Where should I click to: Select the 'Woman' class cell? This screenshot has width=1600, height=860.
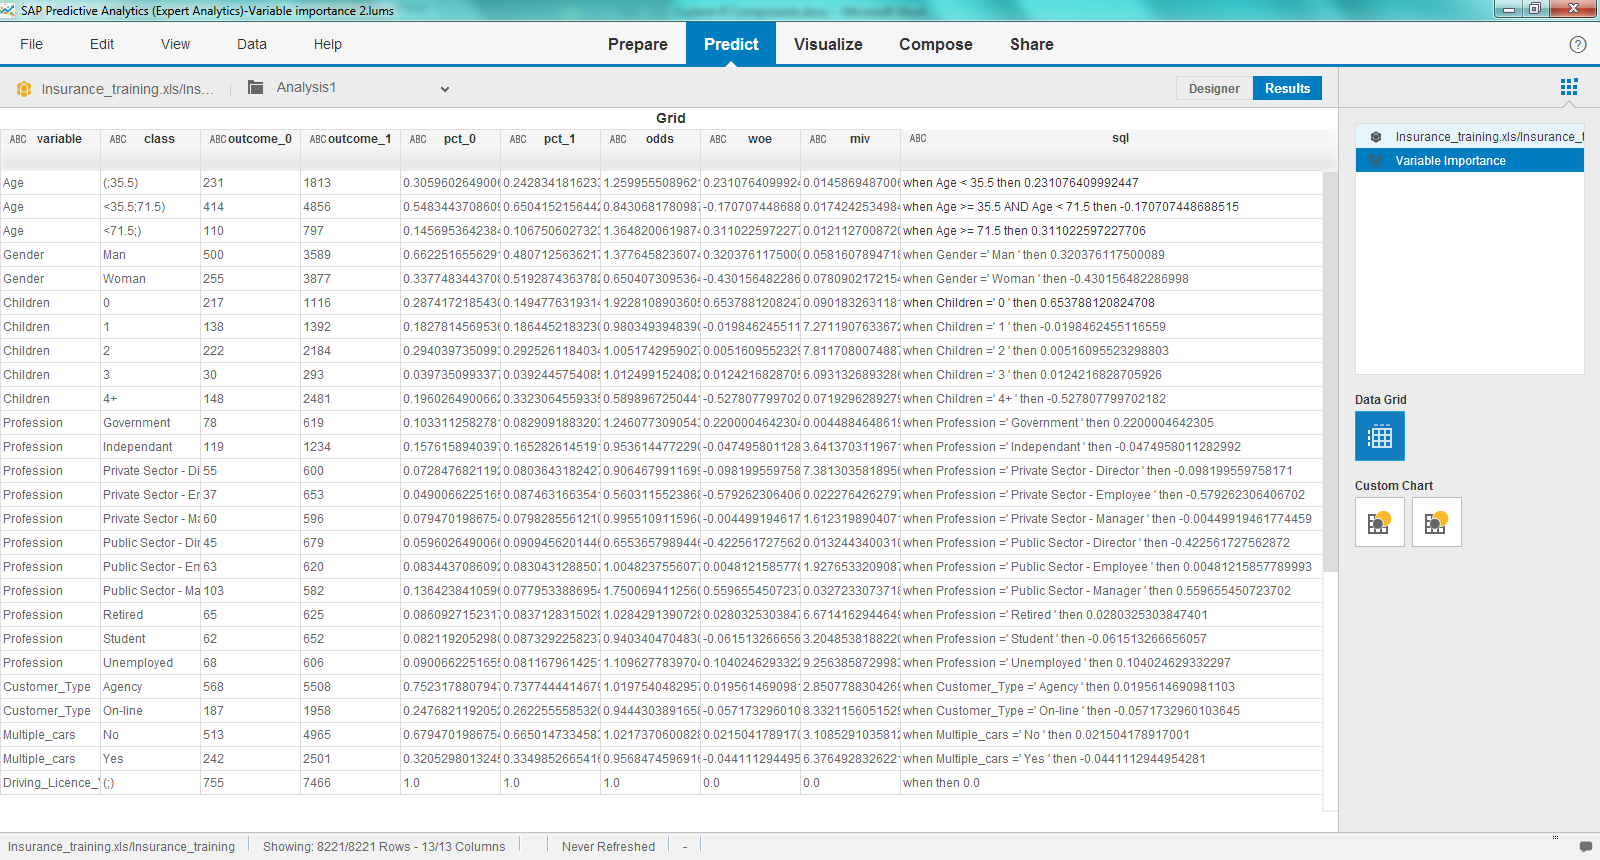pos(150,279)
